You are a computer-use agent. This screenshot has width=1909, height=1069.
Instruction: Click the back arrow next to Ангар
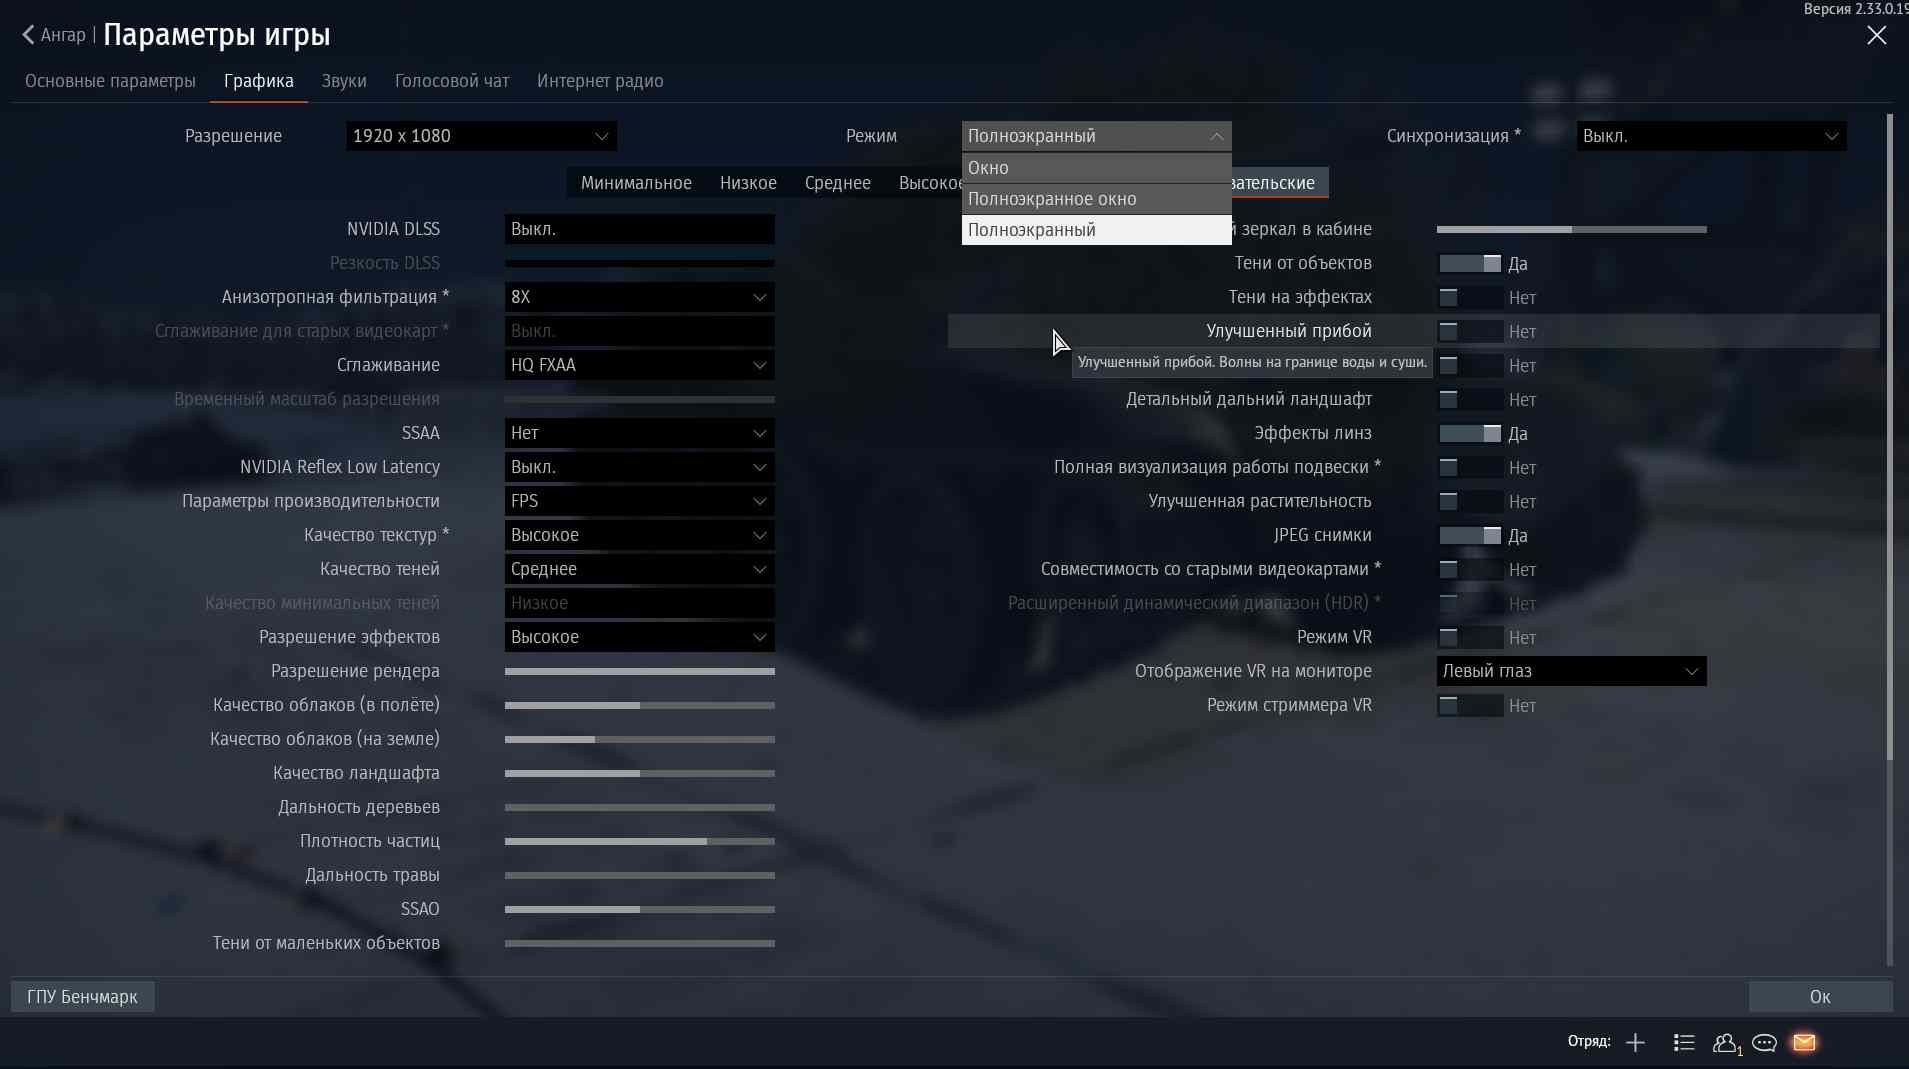coord(28,35)
